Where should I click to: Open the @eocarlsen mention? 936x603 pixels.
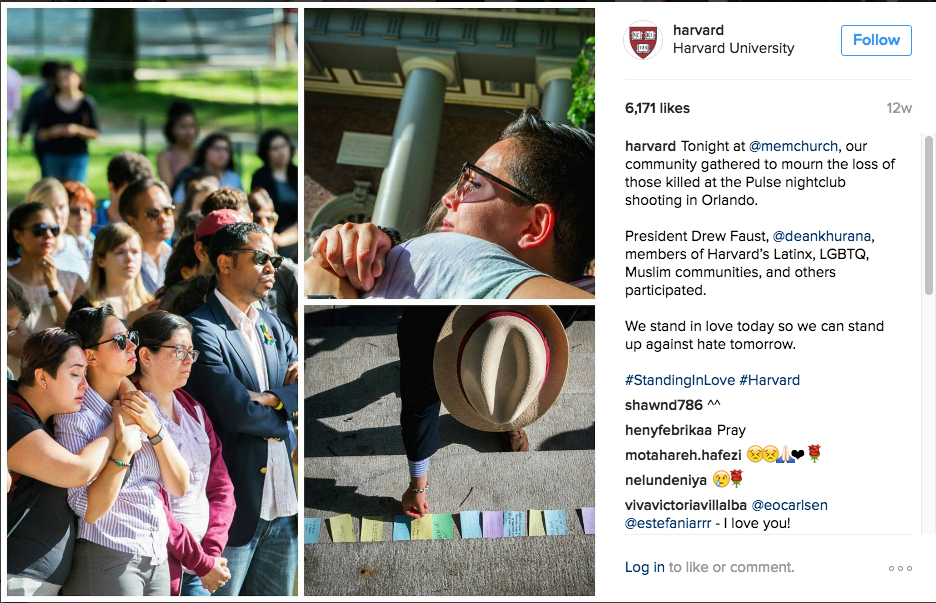point(789,505)
